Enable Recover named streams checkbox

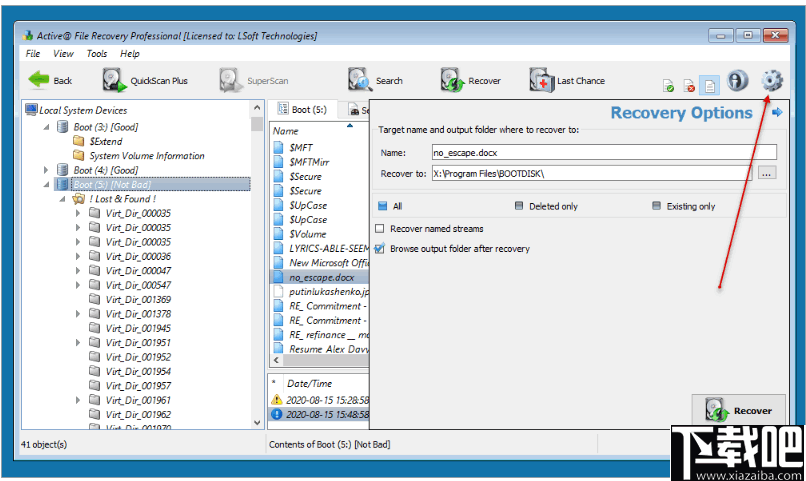click(380, 229)
